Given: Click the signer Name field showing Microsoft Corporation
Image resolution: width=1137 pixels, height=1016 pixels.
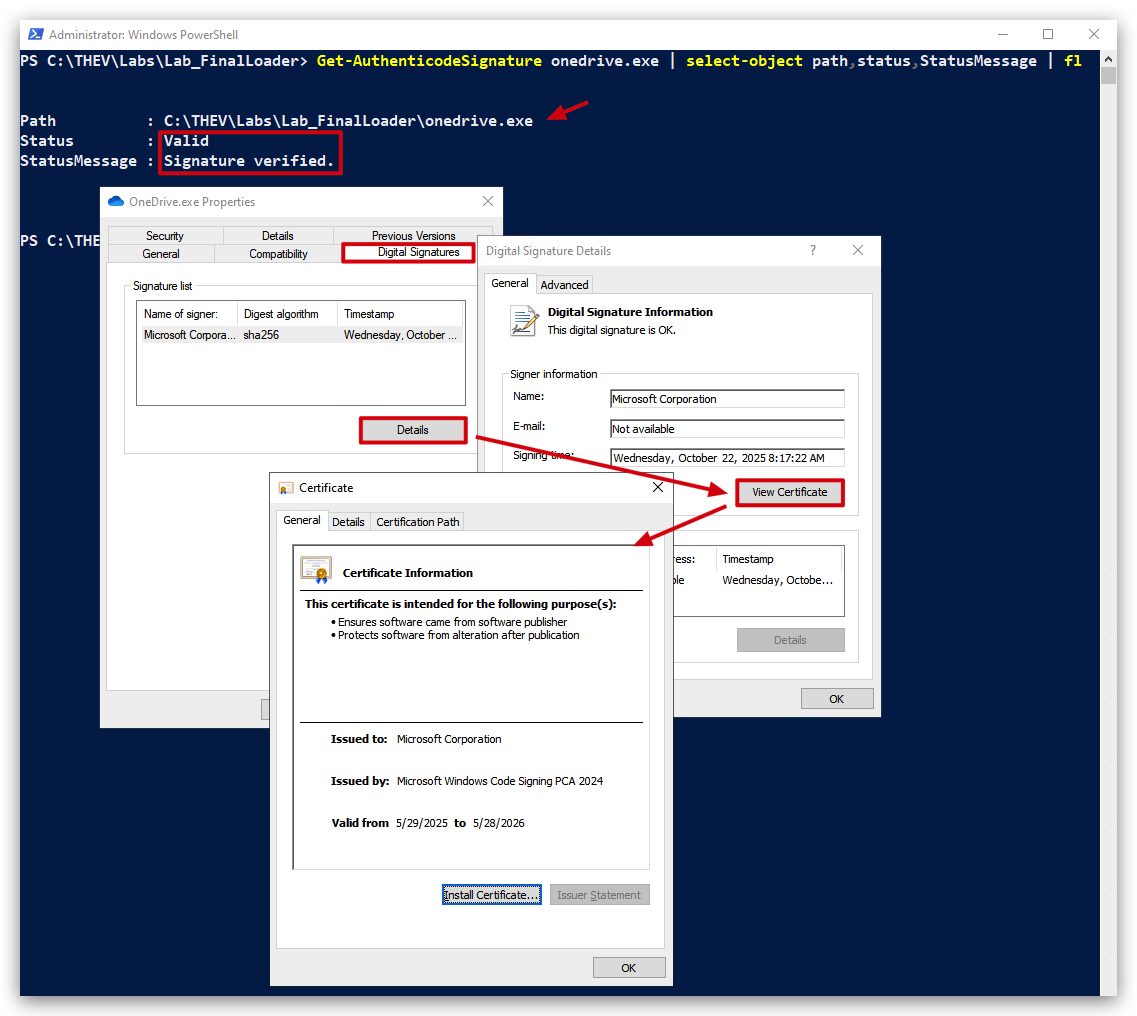Looking at the screenshot, I should coord(727,399).
